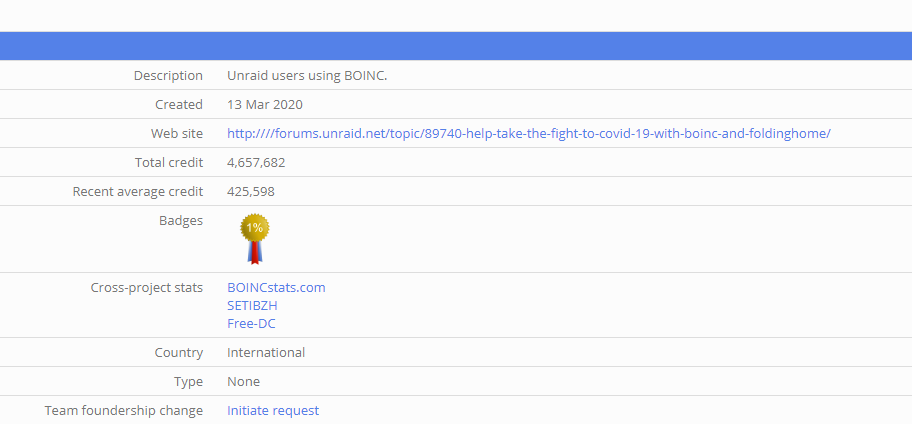Image resolution: width=912 pixels, height=424 pixels.
Task: Select the description text 'Unraid users using BOINC.'
Action: click(x=307, y=76)
